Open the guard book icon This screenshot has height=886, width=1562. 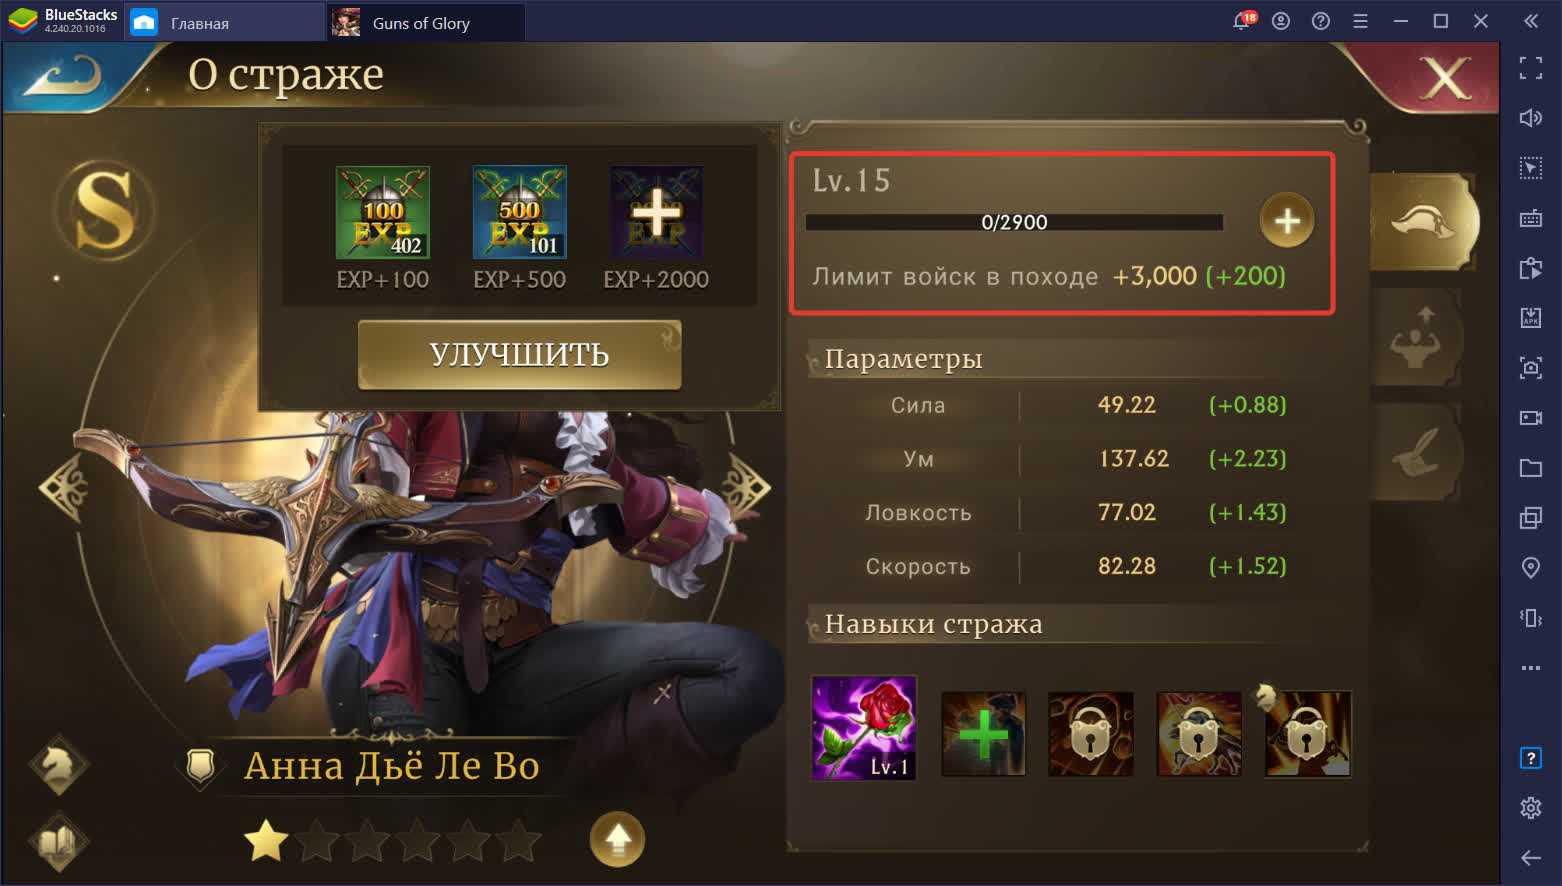coord(58,841)
